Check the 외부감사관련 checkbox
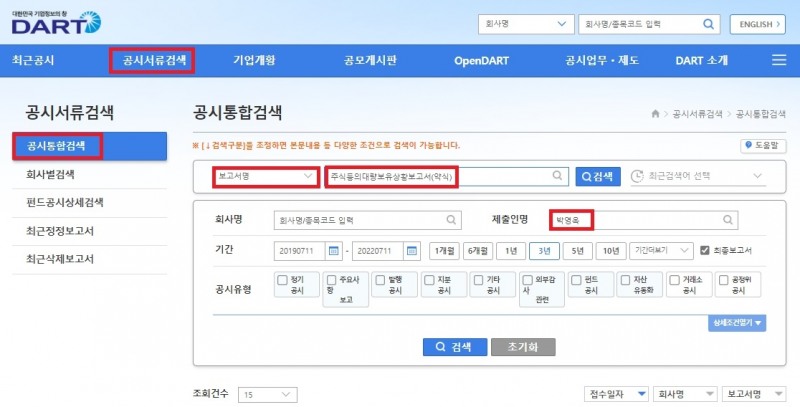This screenshot has width=800, height=407. (x=528, y=280)
